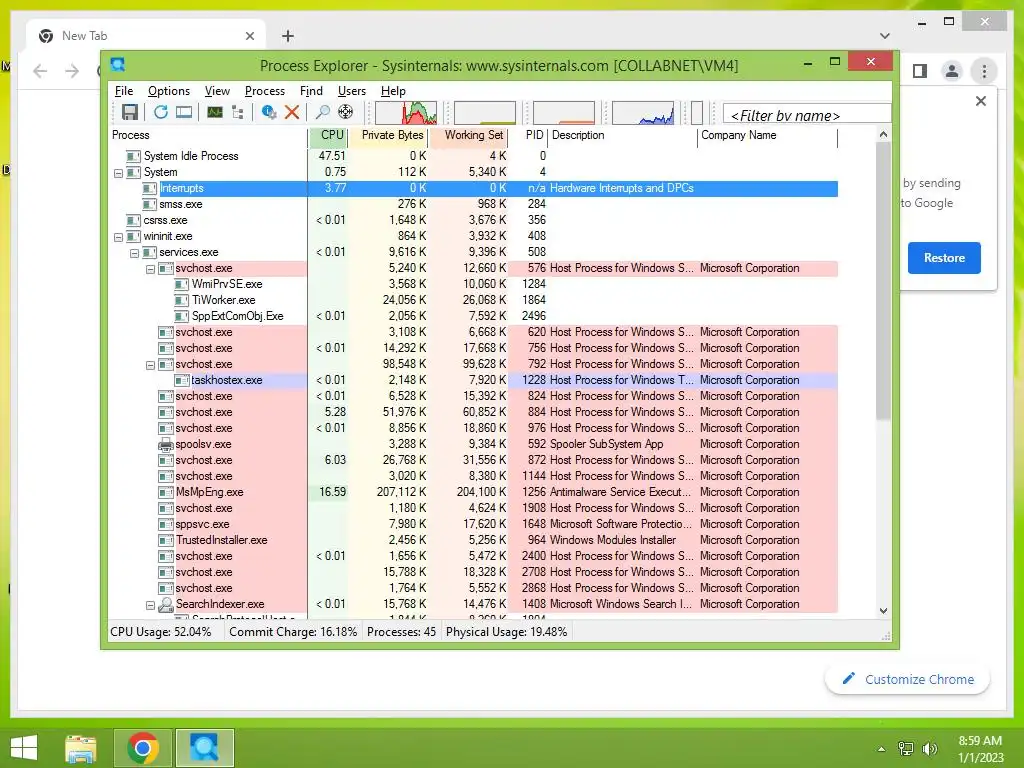Screen dimensions: 1024x768
Task: Toggle the process tree view icon
Action: click(238, 112)
